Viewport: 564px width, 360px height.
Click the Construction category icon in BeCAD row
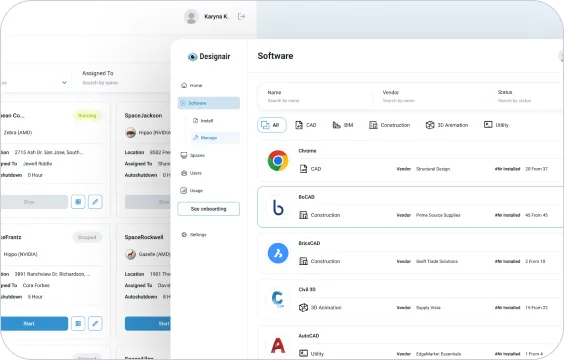pyautogui.click(x=303, y=215)
